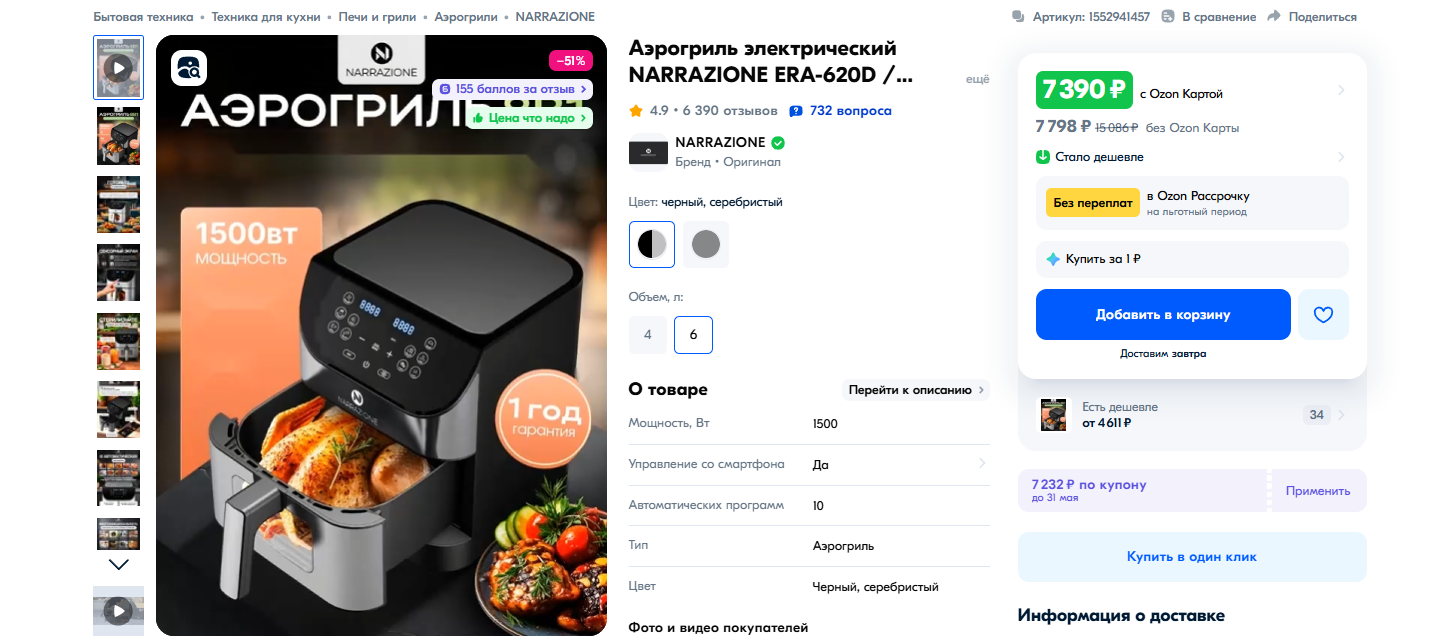Open the NARRAZIONE brand logo

(x=648, y=152)
